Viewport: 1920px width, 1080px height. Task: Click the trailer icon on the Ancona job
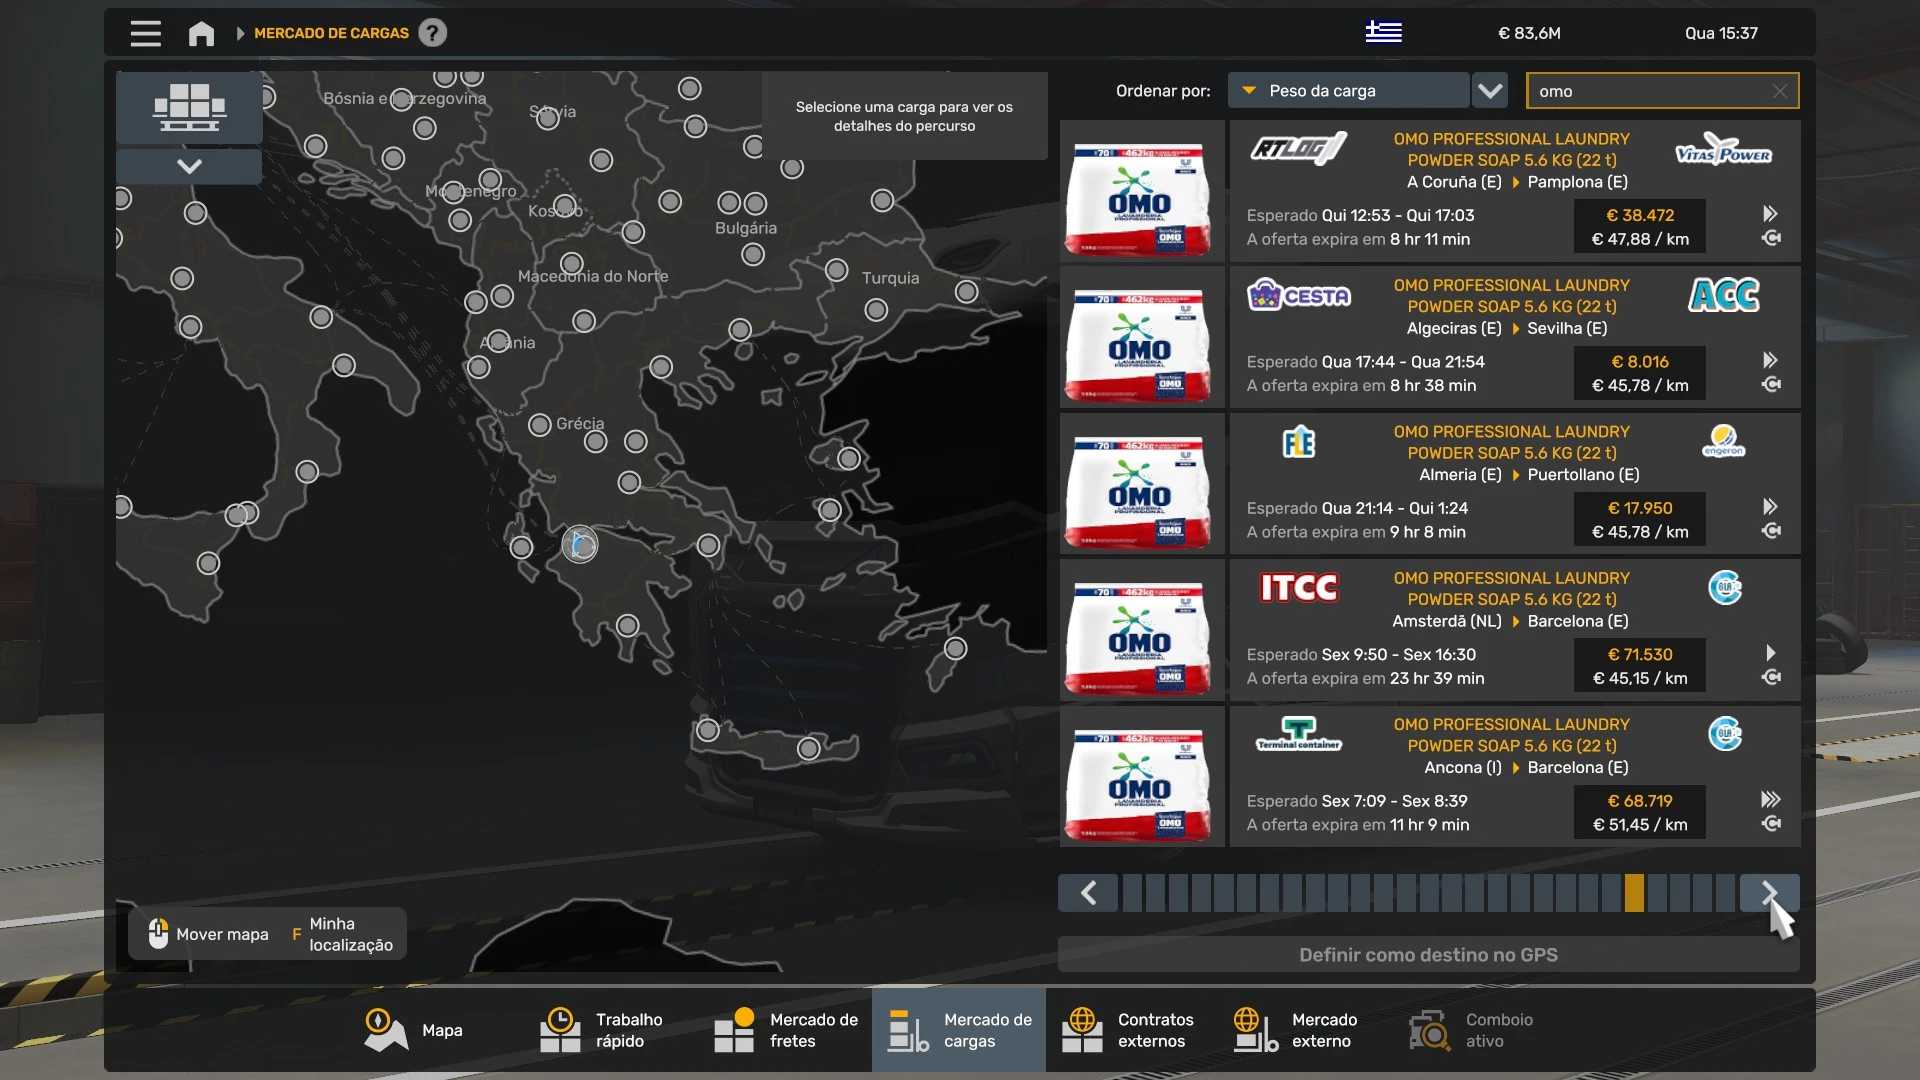pyautogui.click(x=1771, y=824)
